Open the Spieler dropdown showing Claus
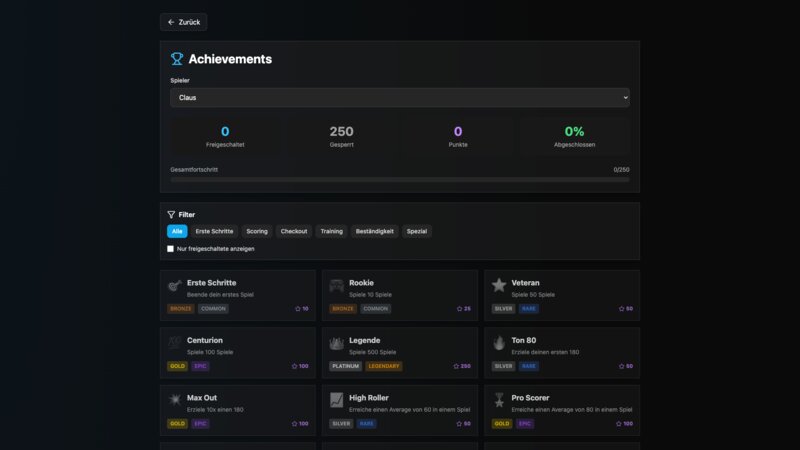 (400, 98)
